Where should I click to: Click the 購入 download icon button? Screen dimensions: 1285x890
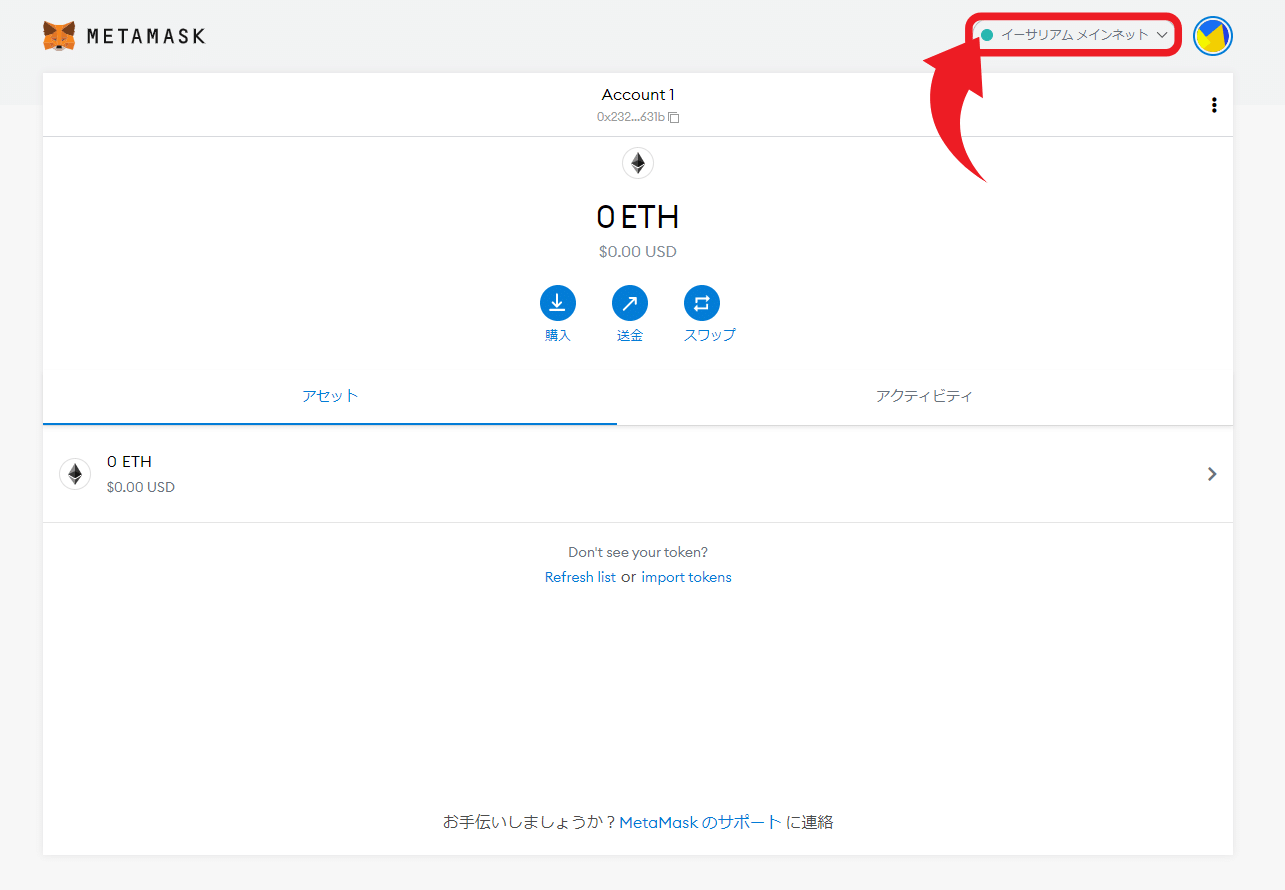click(558, 303)
